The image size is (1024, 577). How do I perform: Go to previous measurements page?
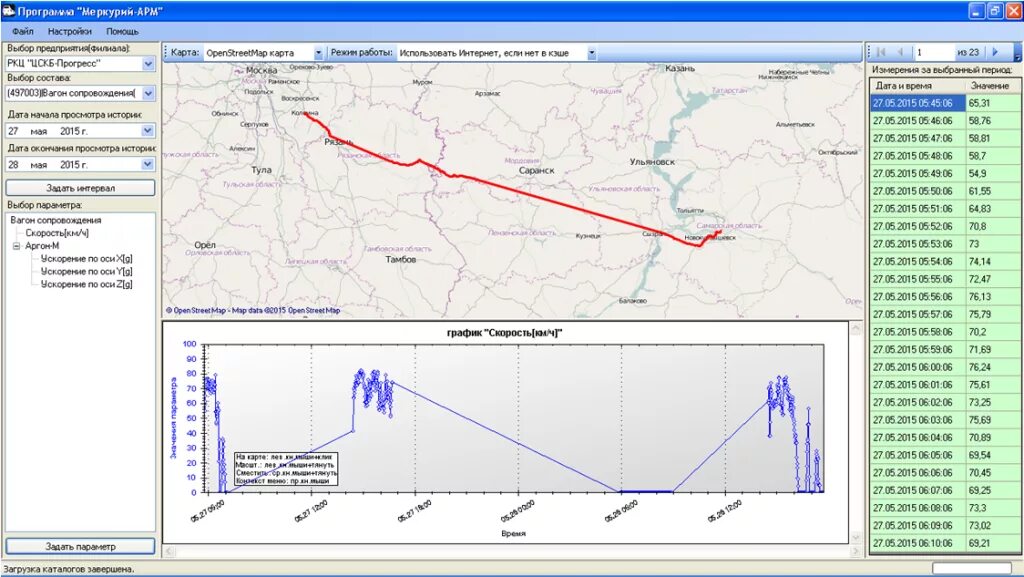tap(900, 52)
